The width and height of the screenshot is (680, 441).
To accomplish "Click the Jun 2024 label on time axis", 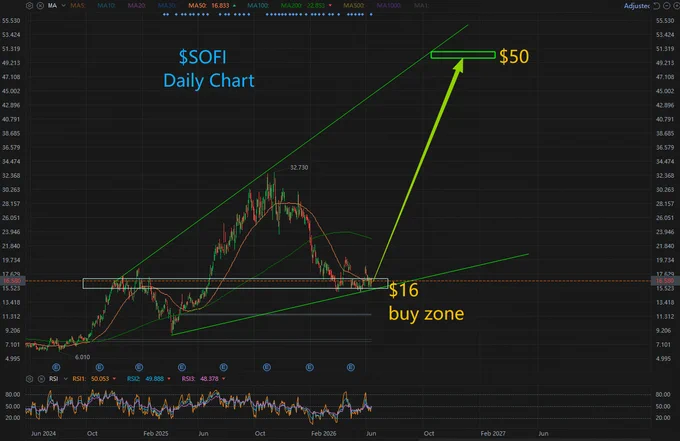I will tap(43, 433).
